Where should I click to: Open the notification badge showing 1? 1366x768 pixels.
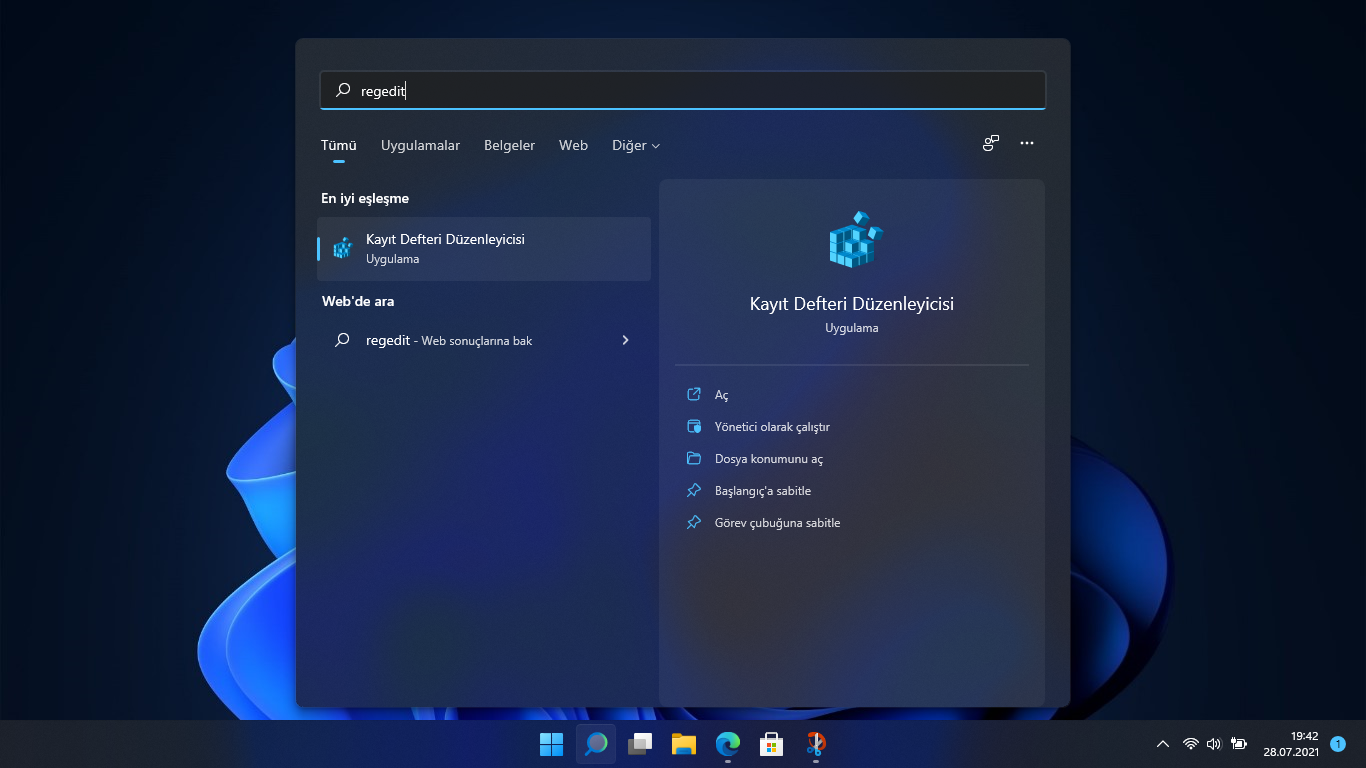1338,744
